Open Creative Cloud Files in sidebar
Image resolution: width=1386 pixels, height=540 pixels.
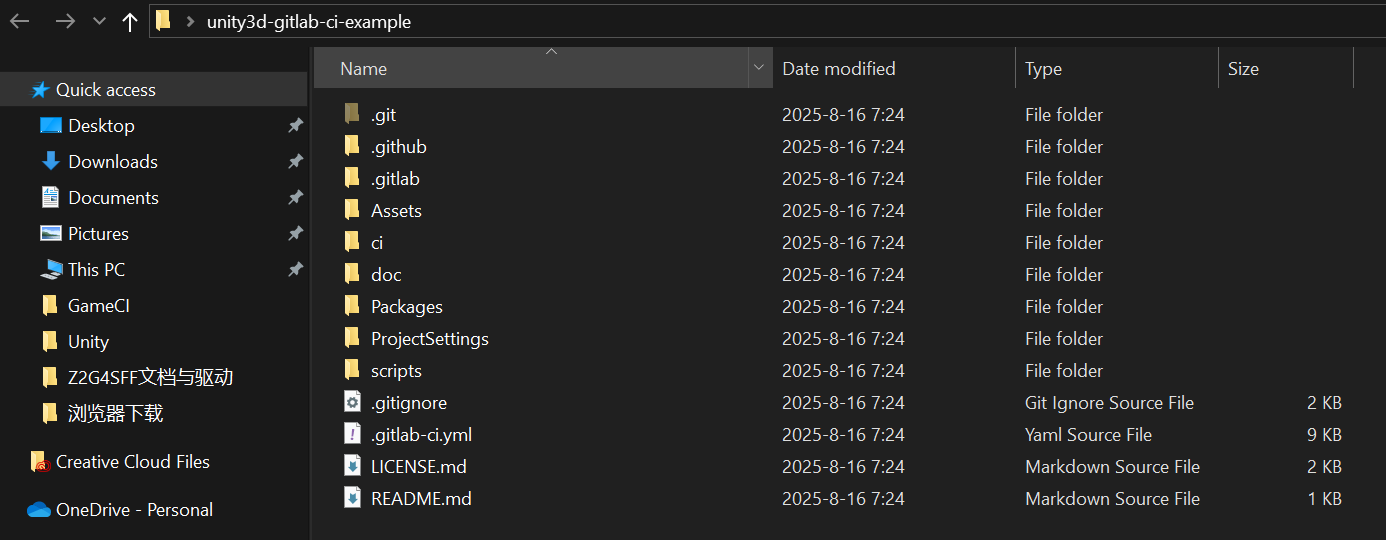pos(120,461)
